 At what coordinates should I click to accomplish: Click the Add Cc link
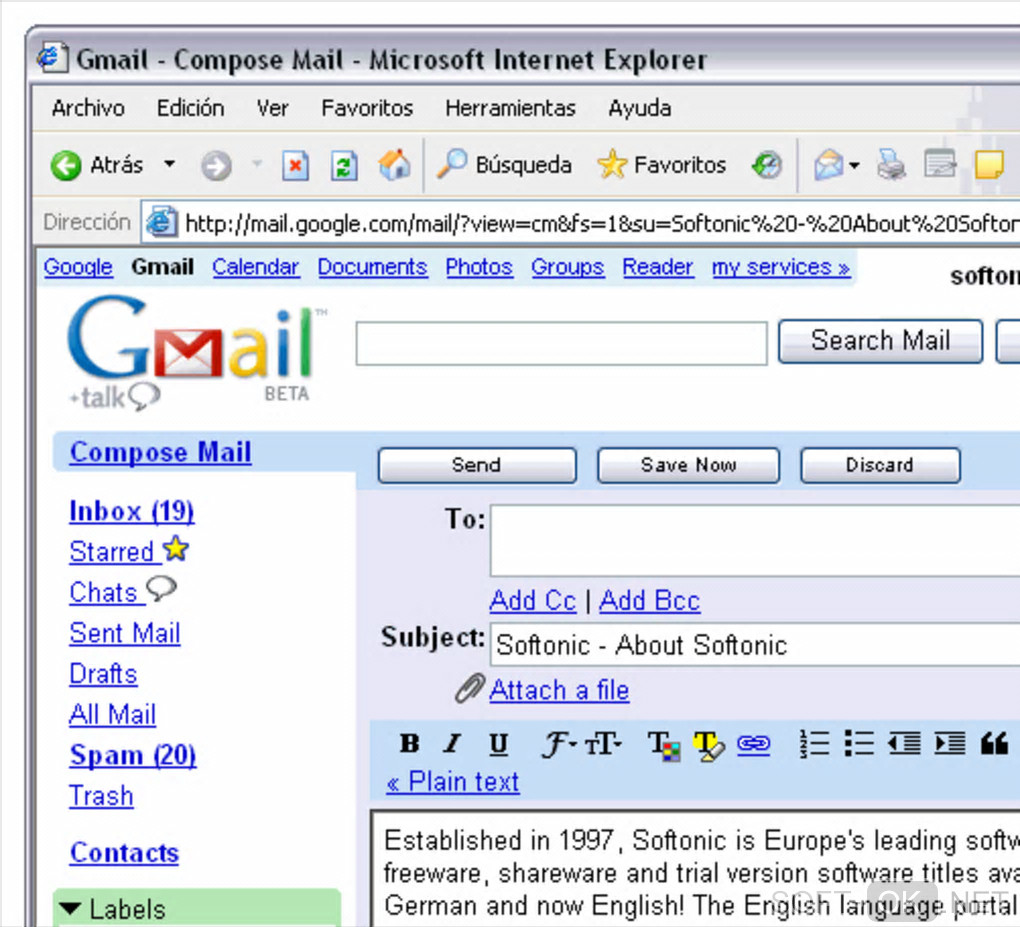[533, 600]
